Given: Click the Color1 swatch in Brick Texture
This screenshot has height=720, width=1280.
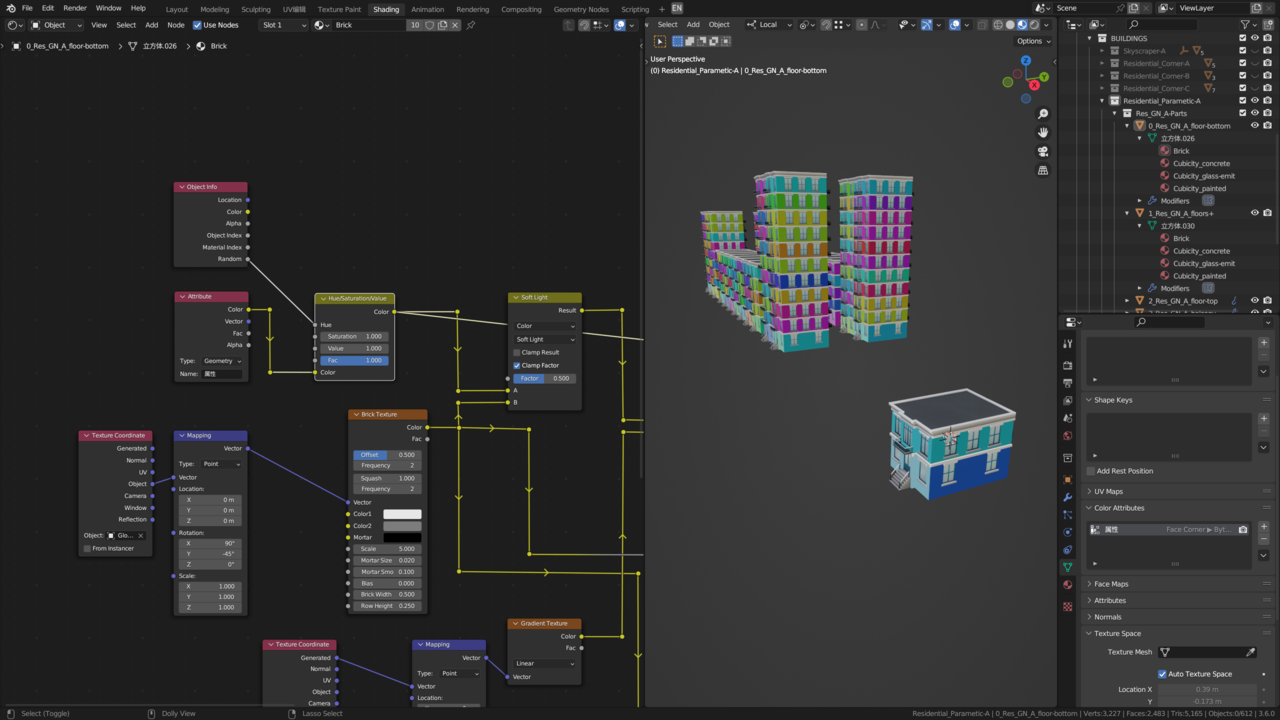Looking at the screenshot, I should (402, 514).
